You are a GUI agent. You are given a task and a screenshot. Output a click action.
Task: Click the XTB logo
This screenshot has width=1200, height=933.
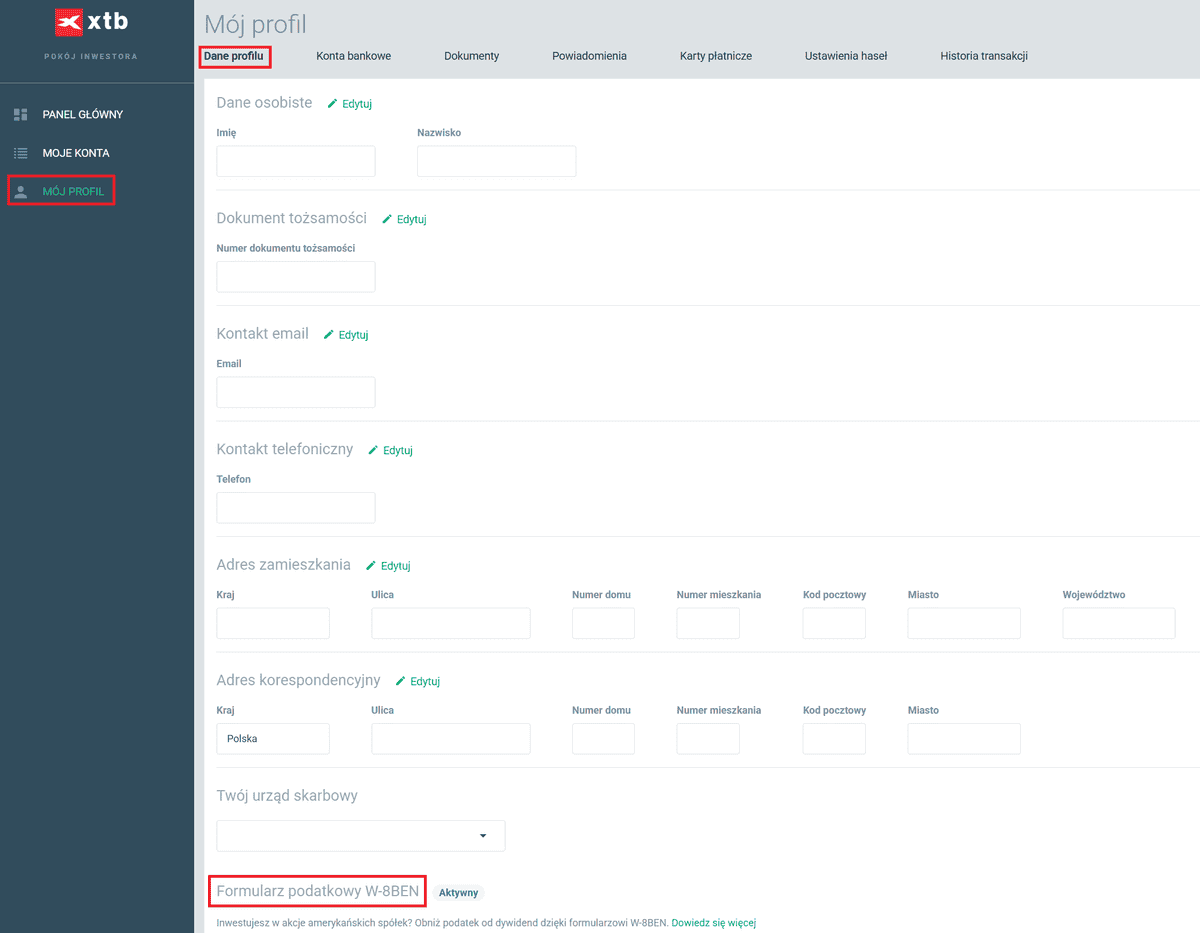91,22
